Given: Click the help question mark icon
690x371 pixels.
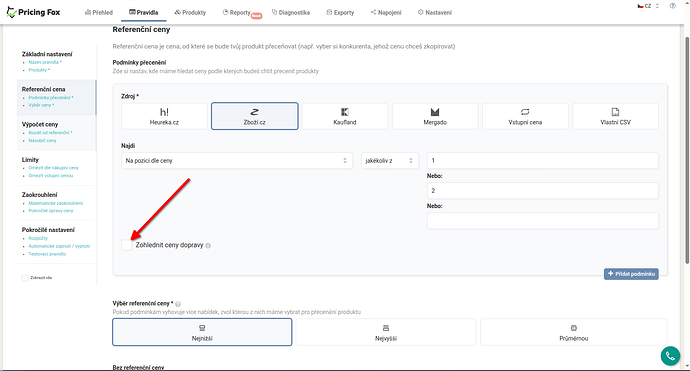Looking at the screenshot, I should 672,6.
